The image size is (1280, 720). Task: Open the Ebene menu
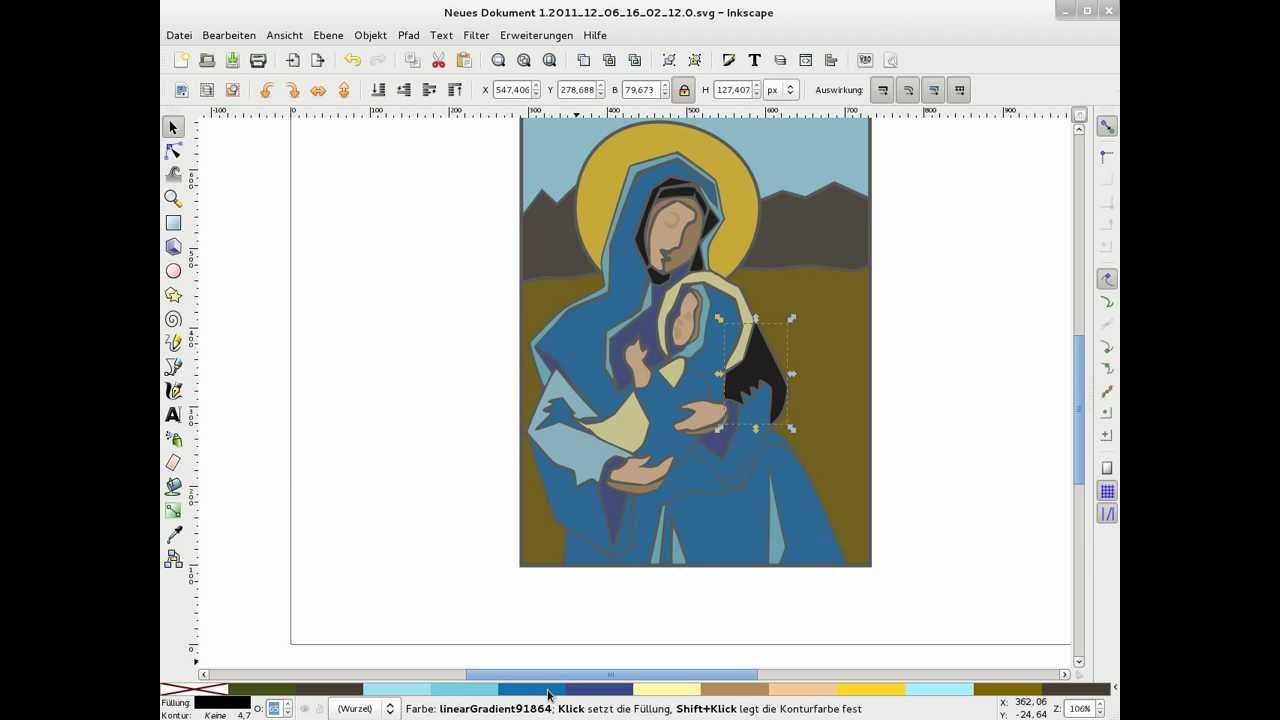pyautogui.click(x=328, y=35)
